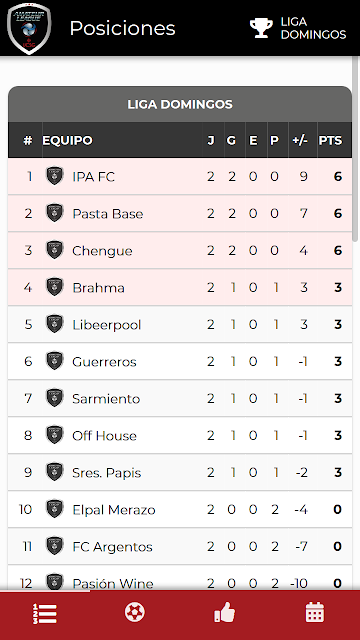Open the Elpal Merazo team entry
Viewport: 360px width, 640px height.
coord(180,509)
